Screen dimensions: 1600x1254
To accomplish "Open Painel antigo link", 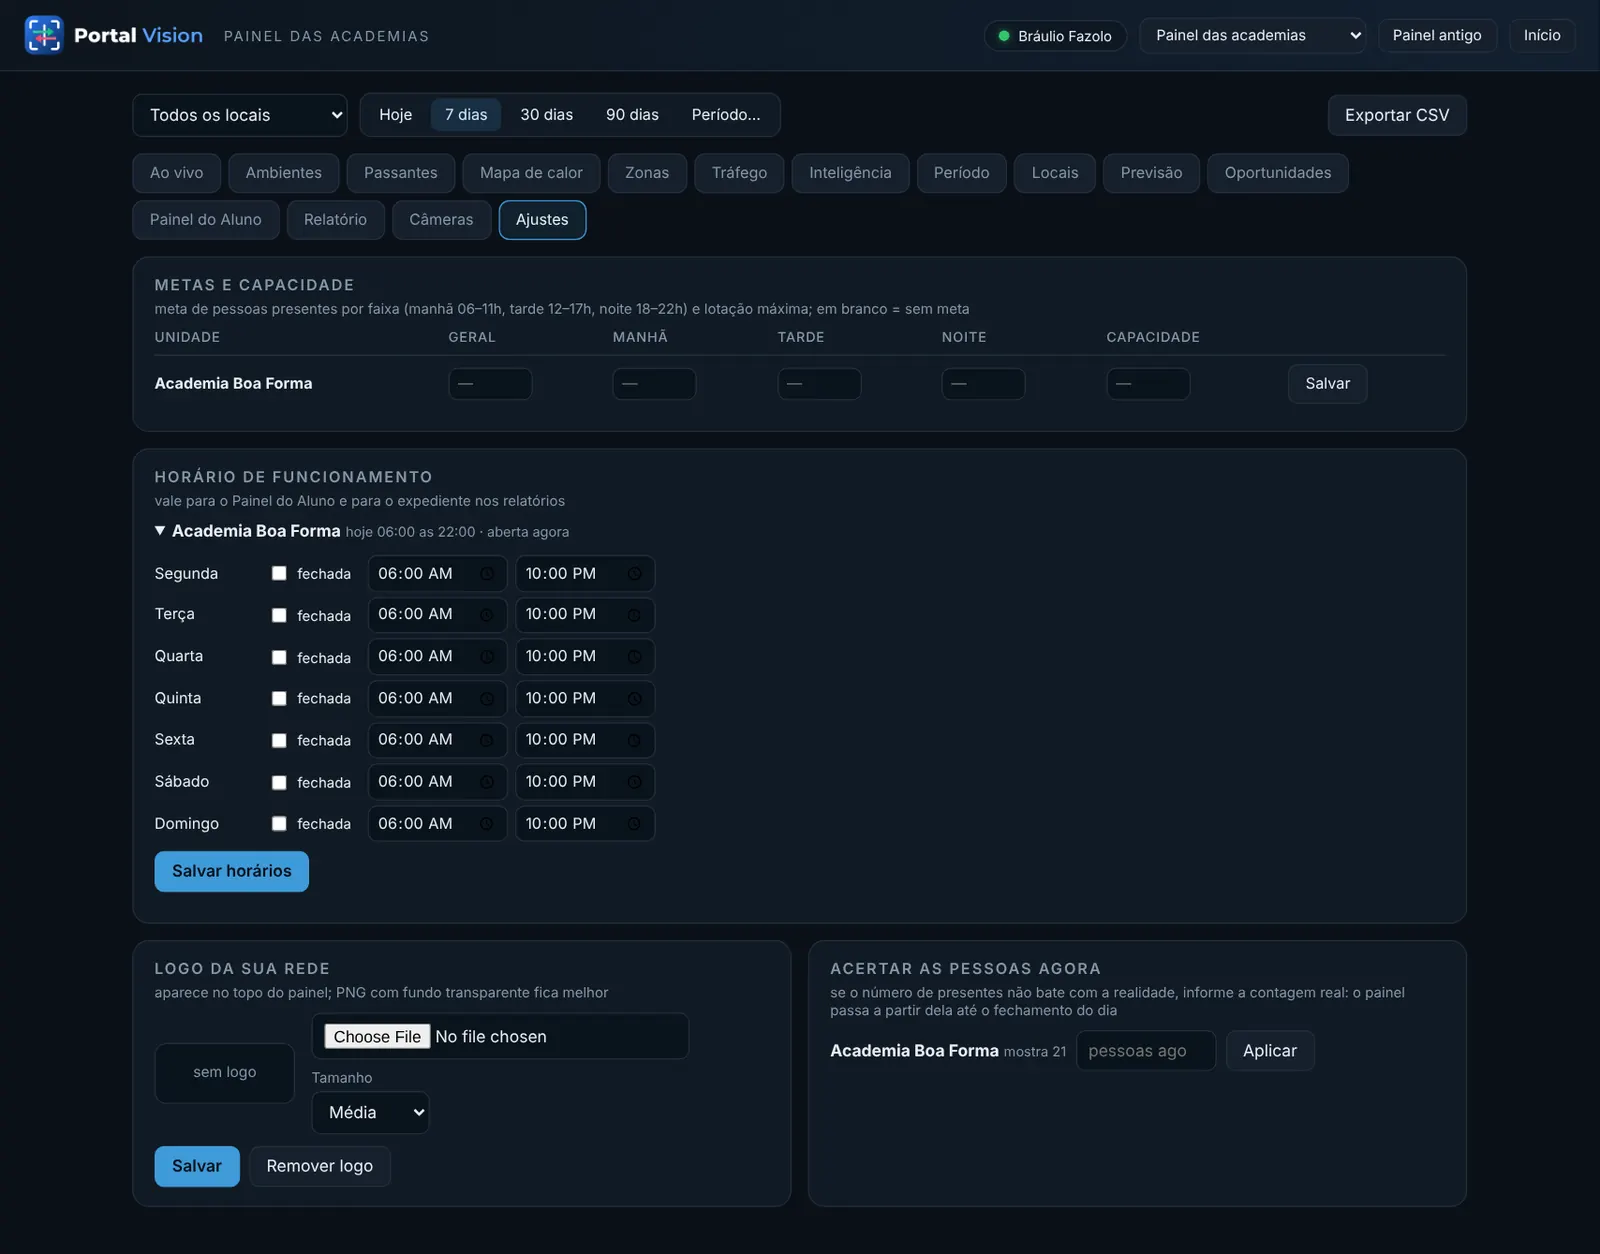I will click(1437, 35).
